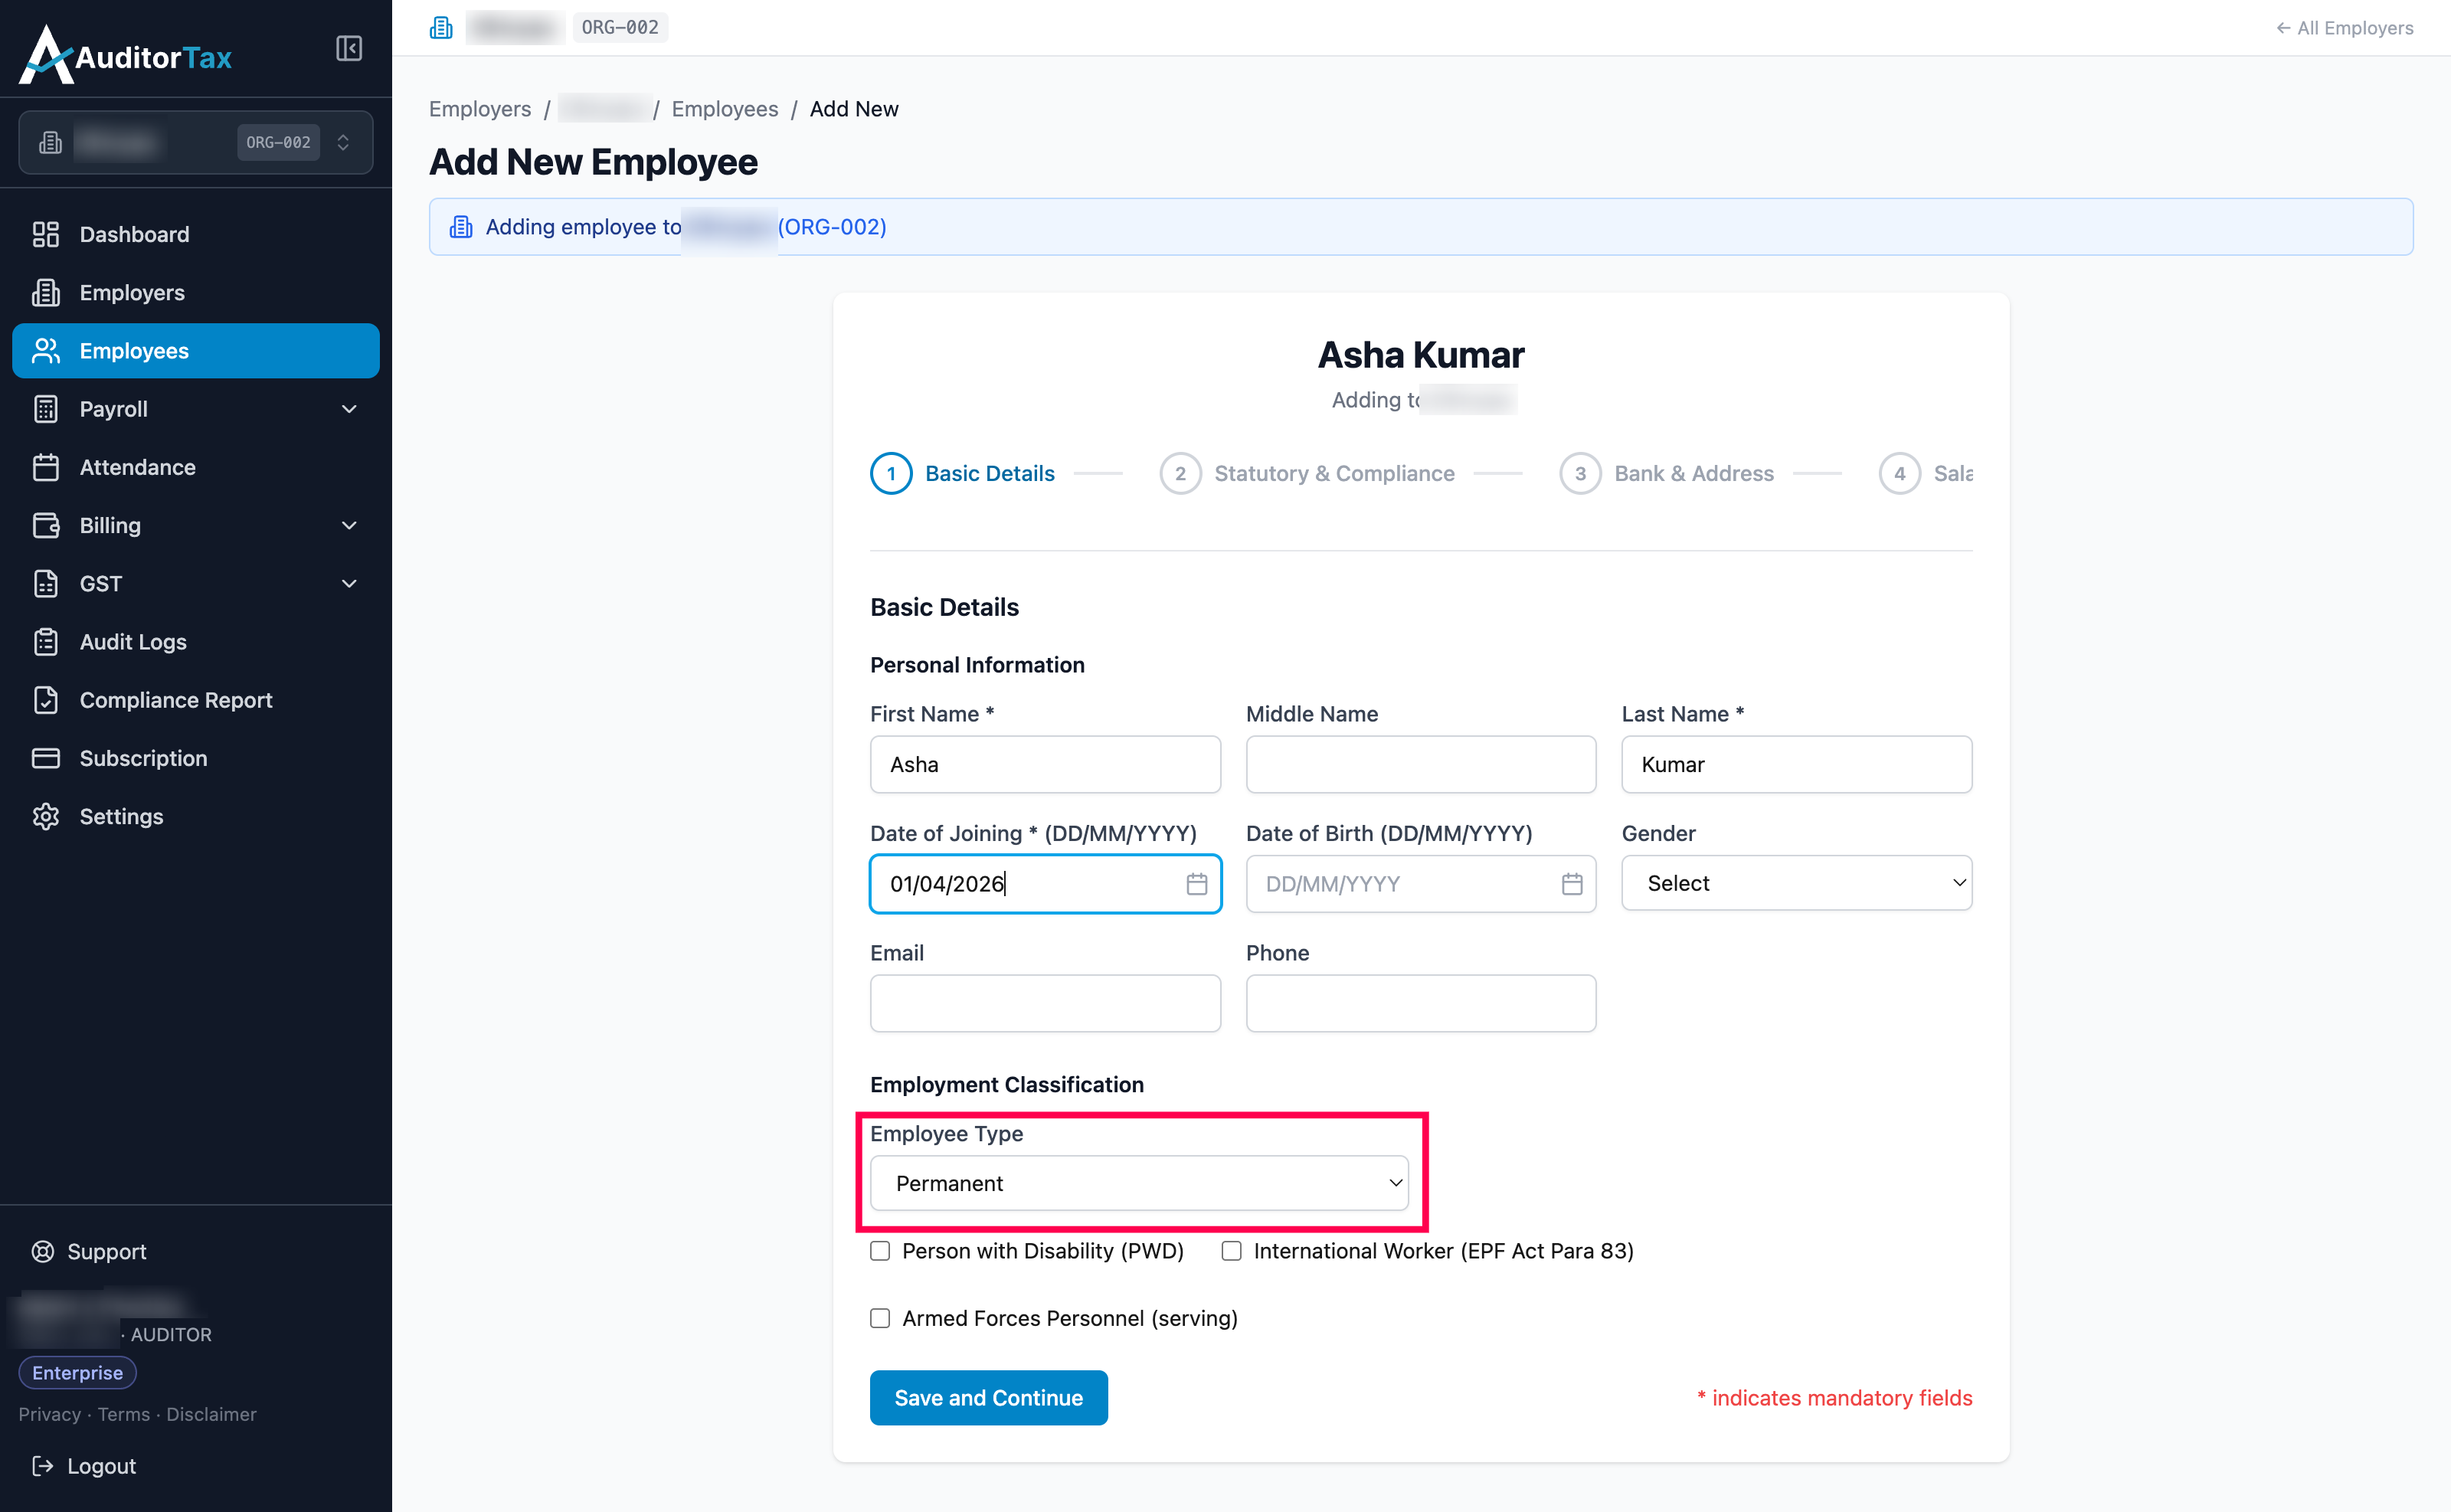Image resolution: width=2451 pixels, height=1512 pixels.
Task: Tick Armed Forces Personnel checkbox
Action: click(x=880, y=1318)
